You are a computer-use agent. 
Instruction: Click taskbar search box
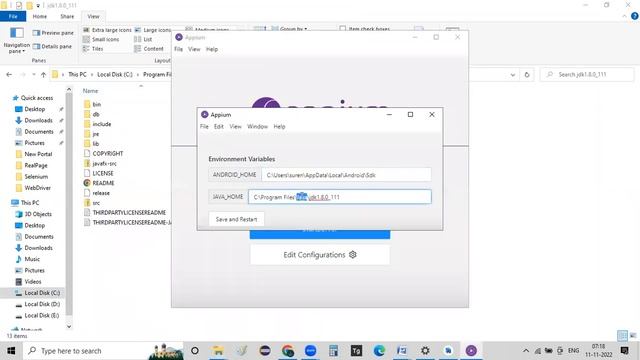[104, 351]
